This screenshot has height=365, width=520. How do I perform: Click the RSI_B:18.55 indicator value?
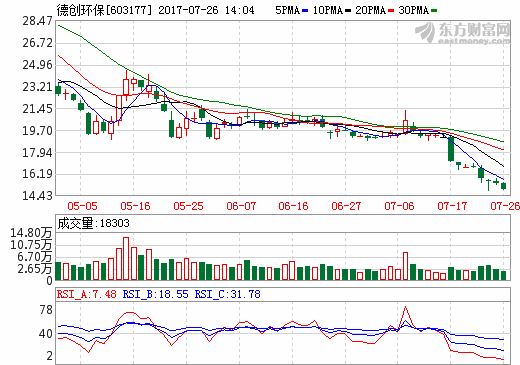tap(156, 294)
